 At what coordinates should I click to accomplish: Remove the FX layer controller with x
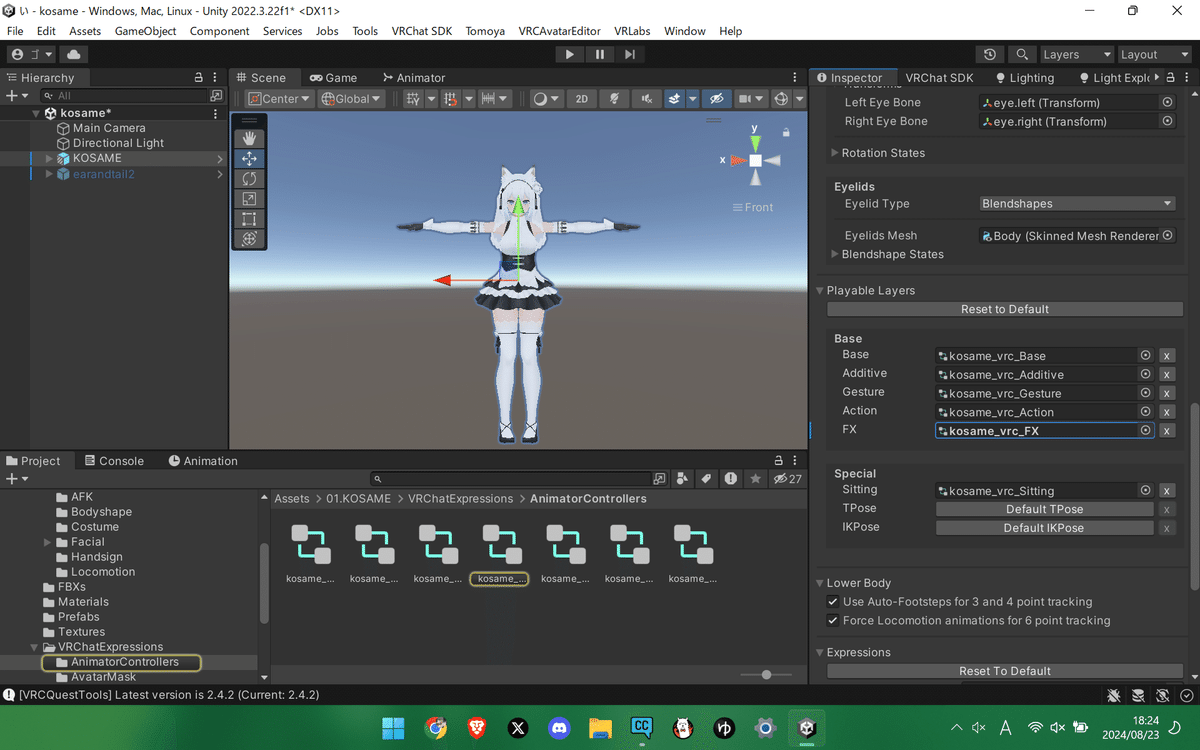1167,431
